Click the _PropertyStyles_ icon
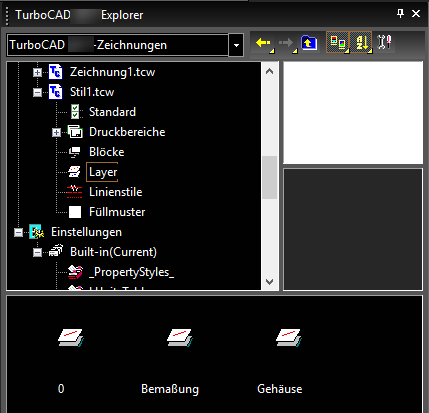Image resolution: width=429 pixels, height=413 pixels. click(75, 272)
